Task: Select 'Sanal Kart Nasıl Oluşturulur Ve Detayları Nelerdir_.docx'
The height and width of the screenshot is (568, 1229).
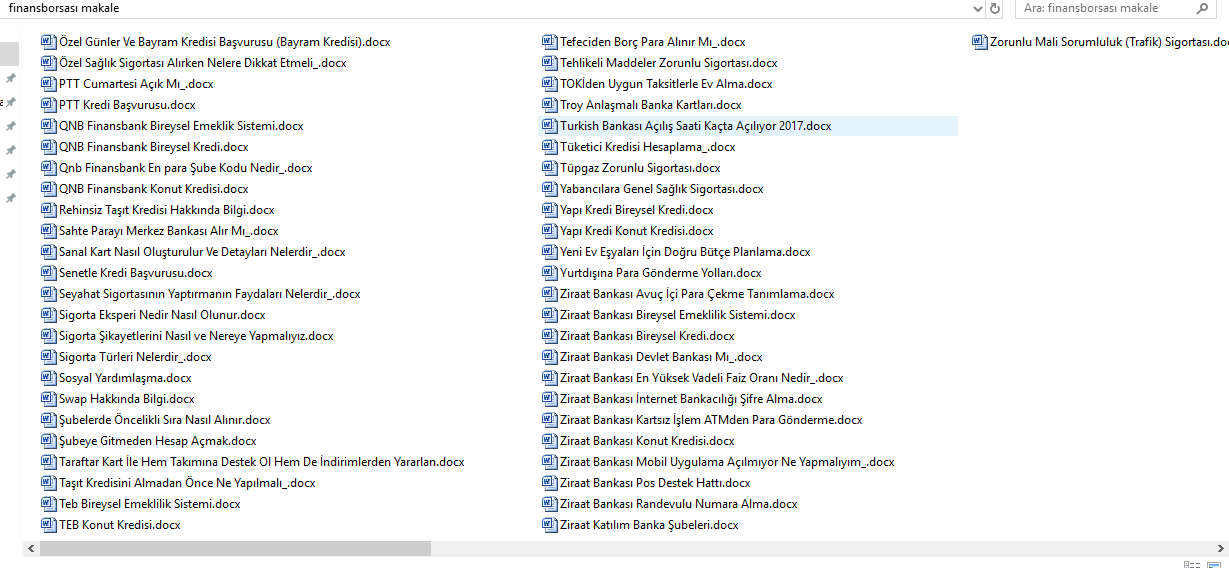Action: pos(202,252)
